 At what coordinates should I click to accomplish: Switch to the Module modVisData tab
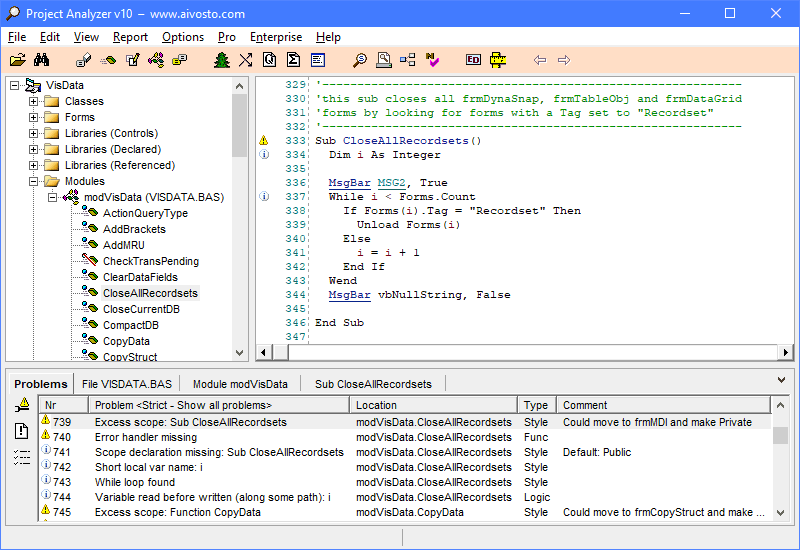tap(240, 384)
